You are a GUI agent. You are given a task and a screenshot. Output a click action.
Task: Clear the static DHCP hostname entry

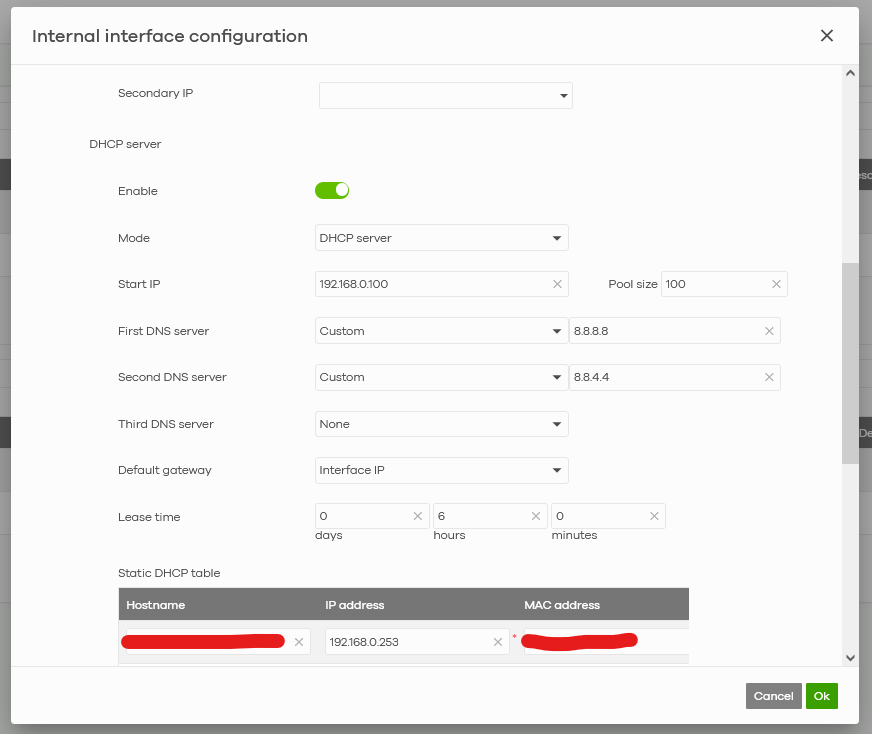pyautogui.click(x=298, y=642)
